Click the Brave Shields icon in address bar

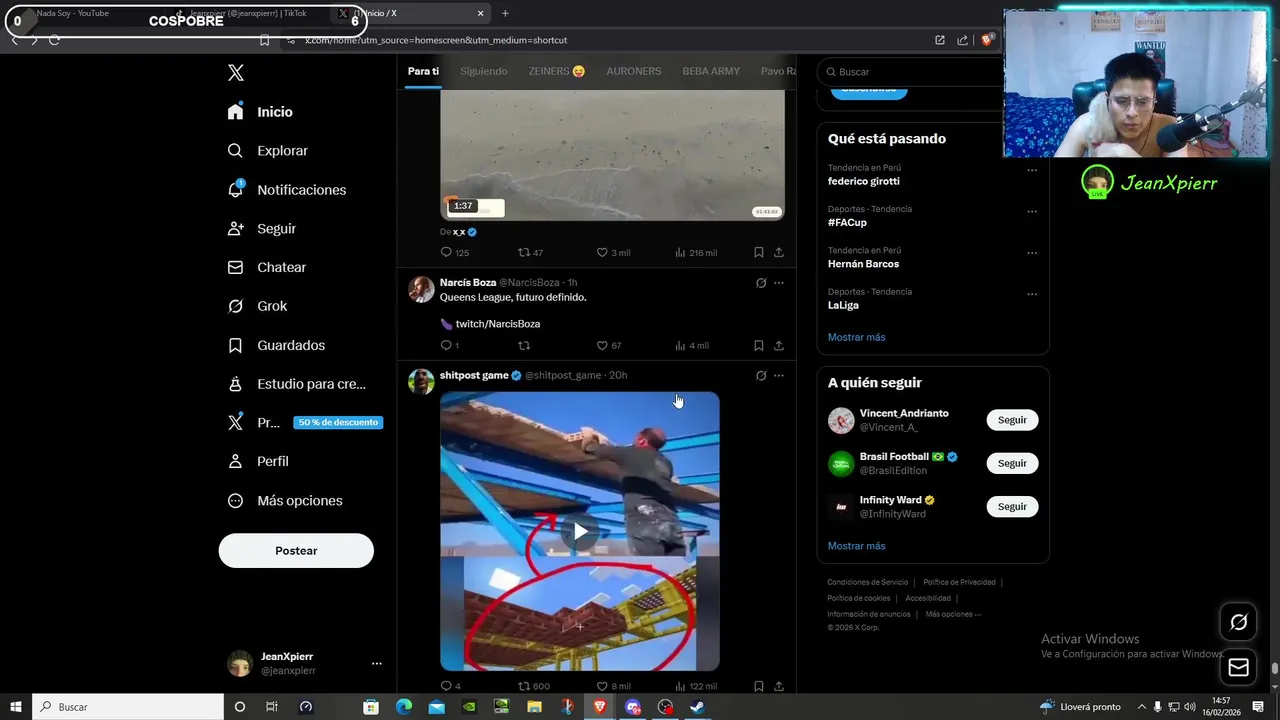click(x=987, y=40)
